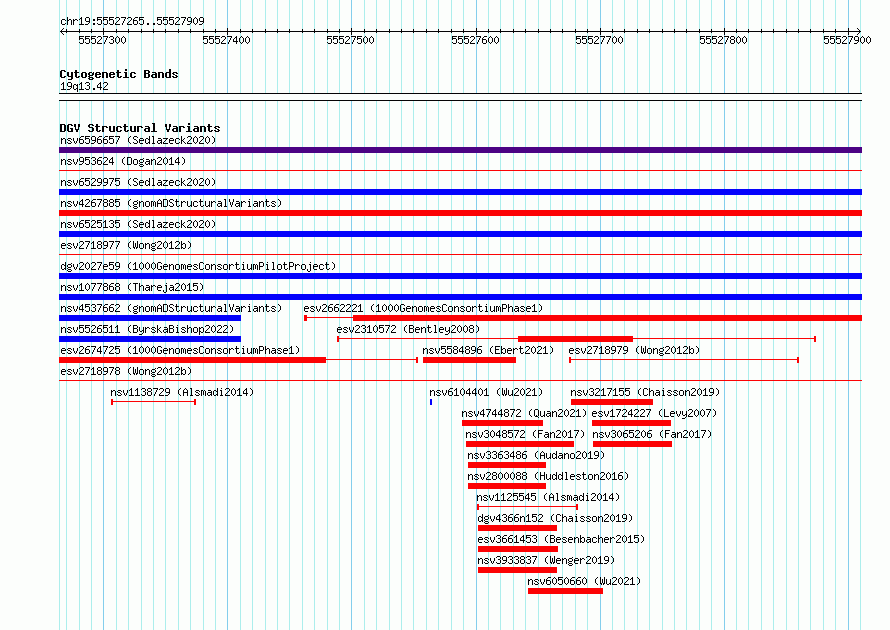Click the DGV Structural Variants track title

pos(140,128)
